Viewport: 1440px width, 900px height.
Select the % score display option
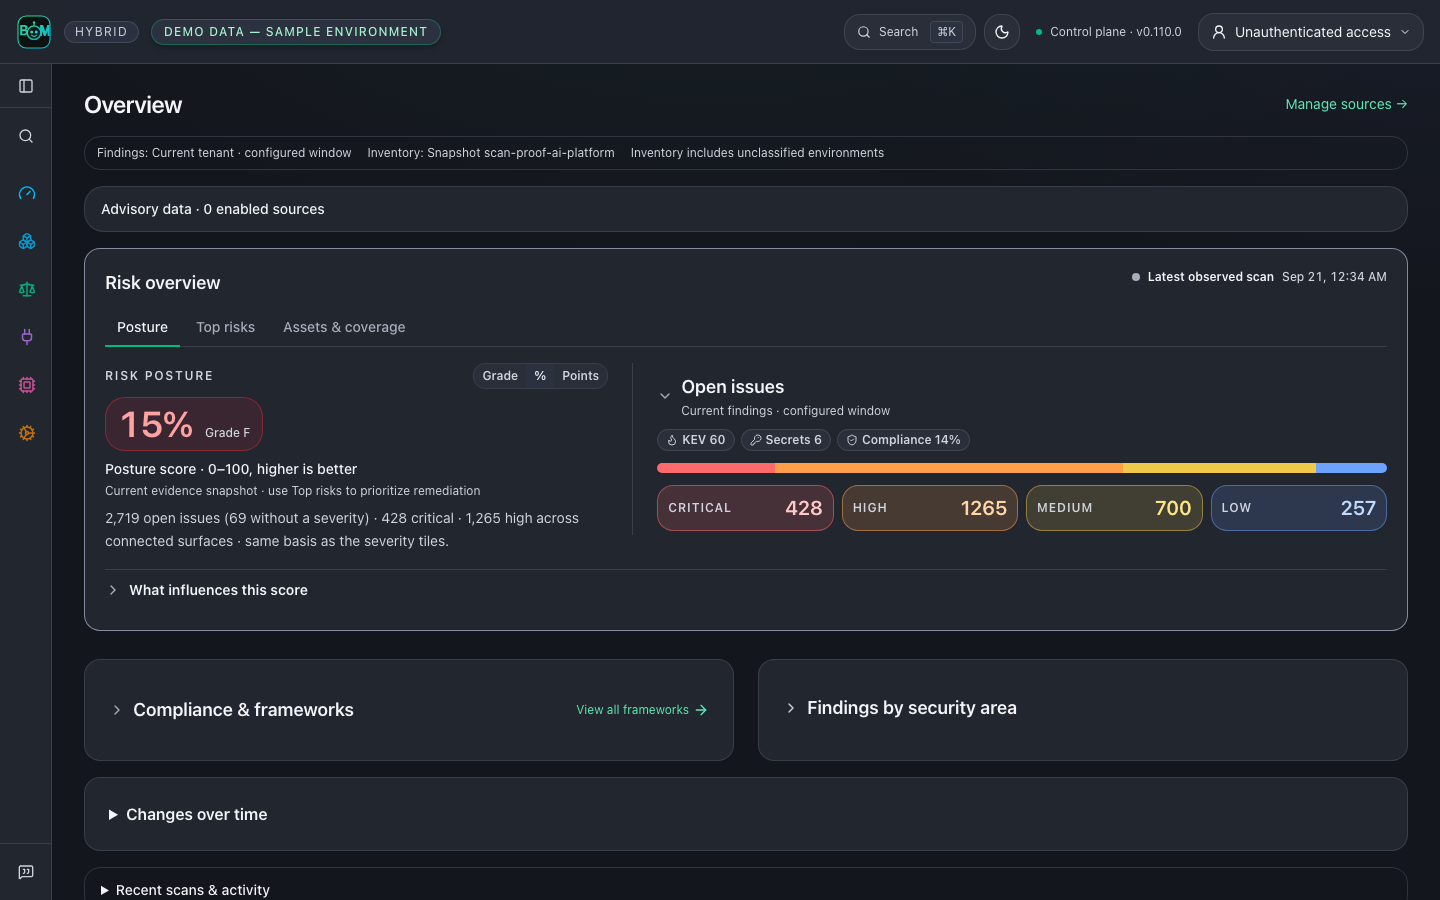click(x=540, y=376)
